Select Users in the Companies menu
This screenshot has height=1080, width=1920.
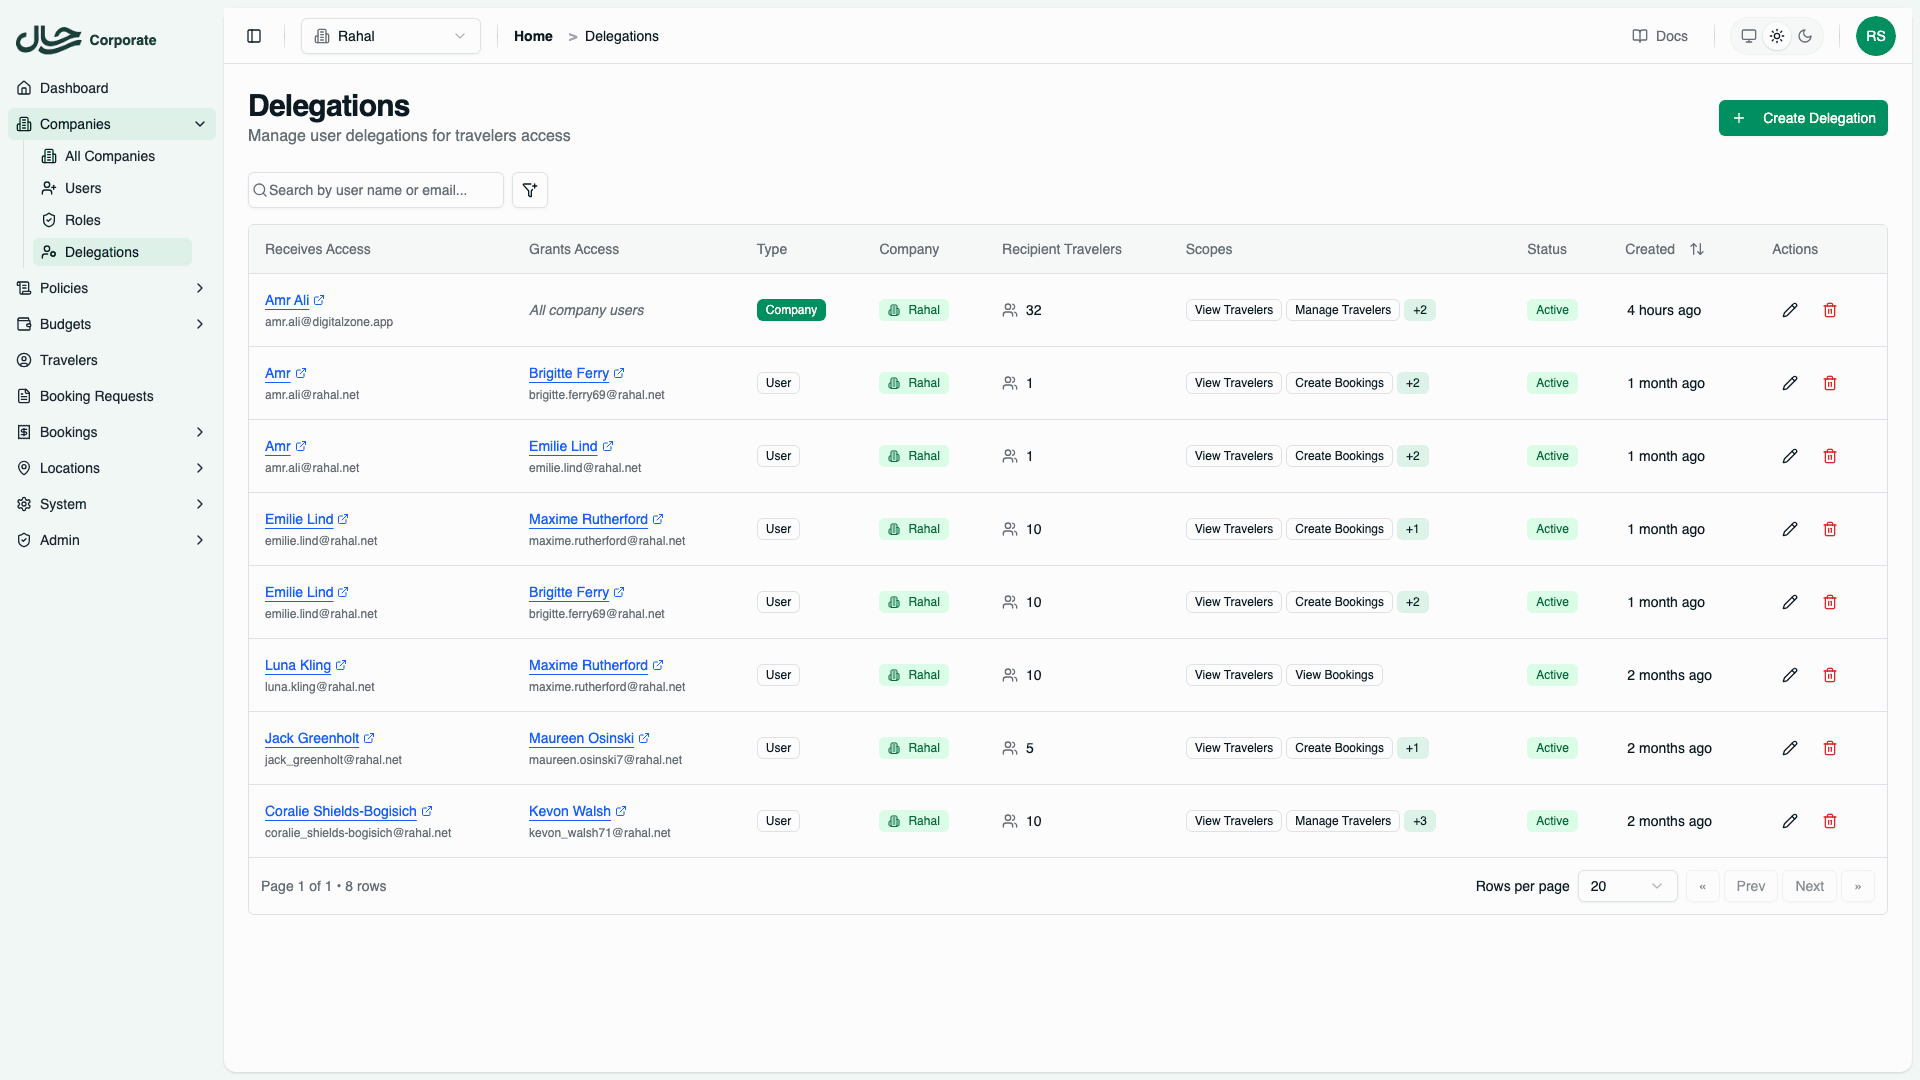[83, 188]
